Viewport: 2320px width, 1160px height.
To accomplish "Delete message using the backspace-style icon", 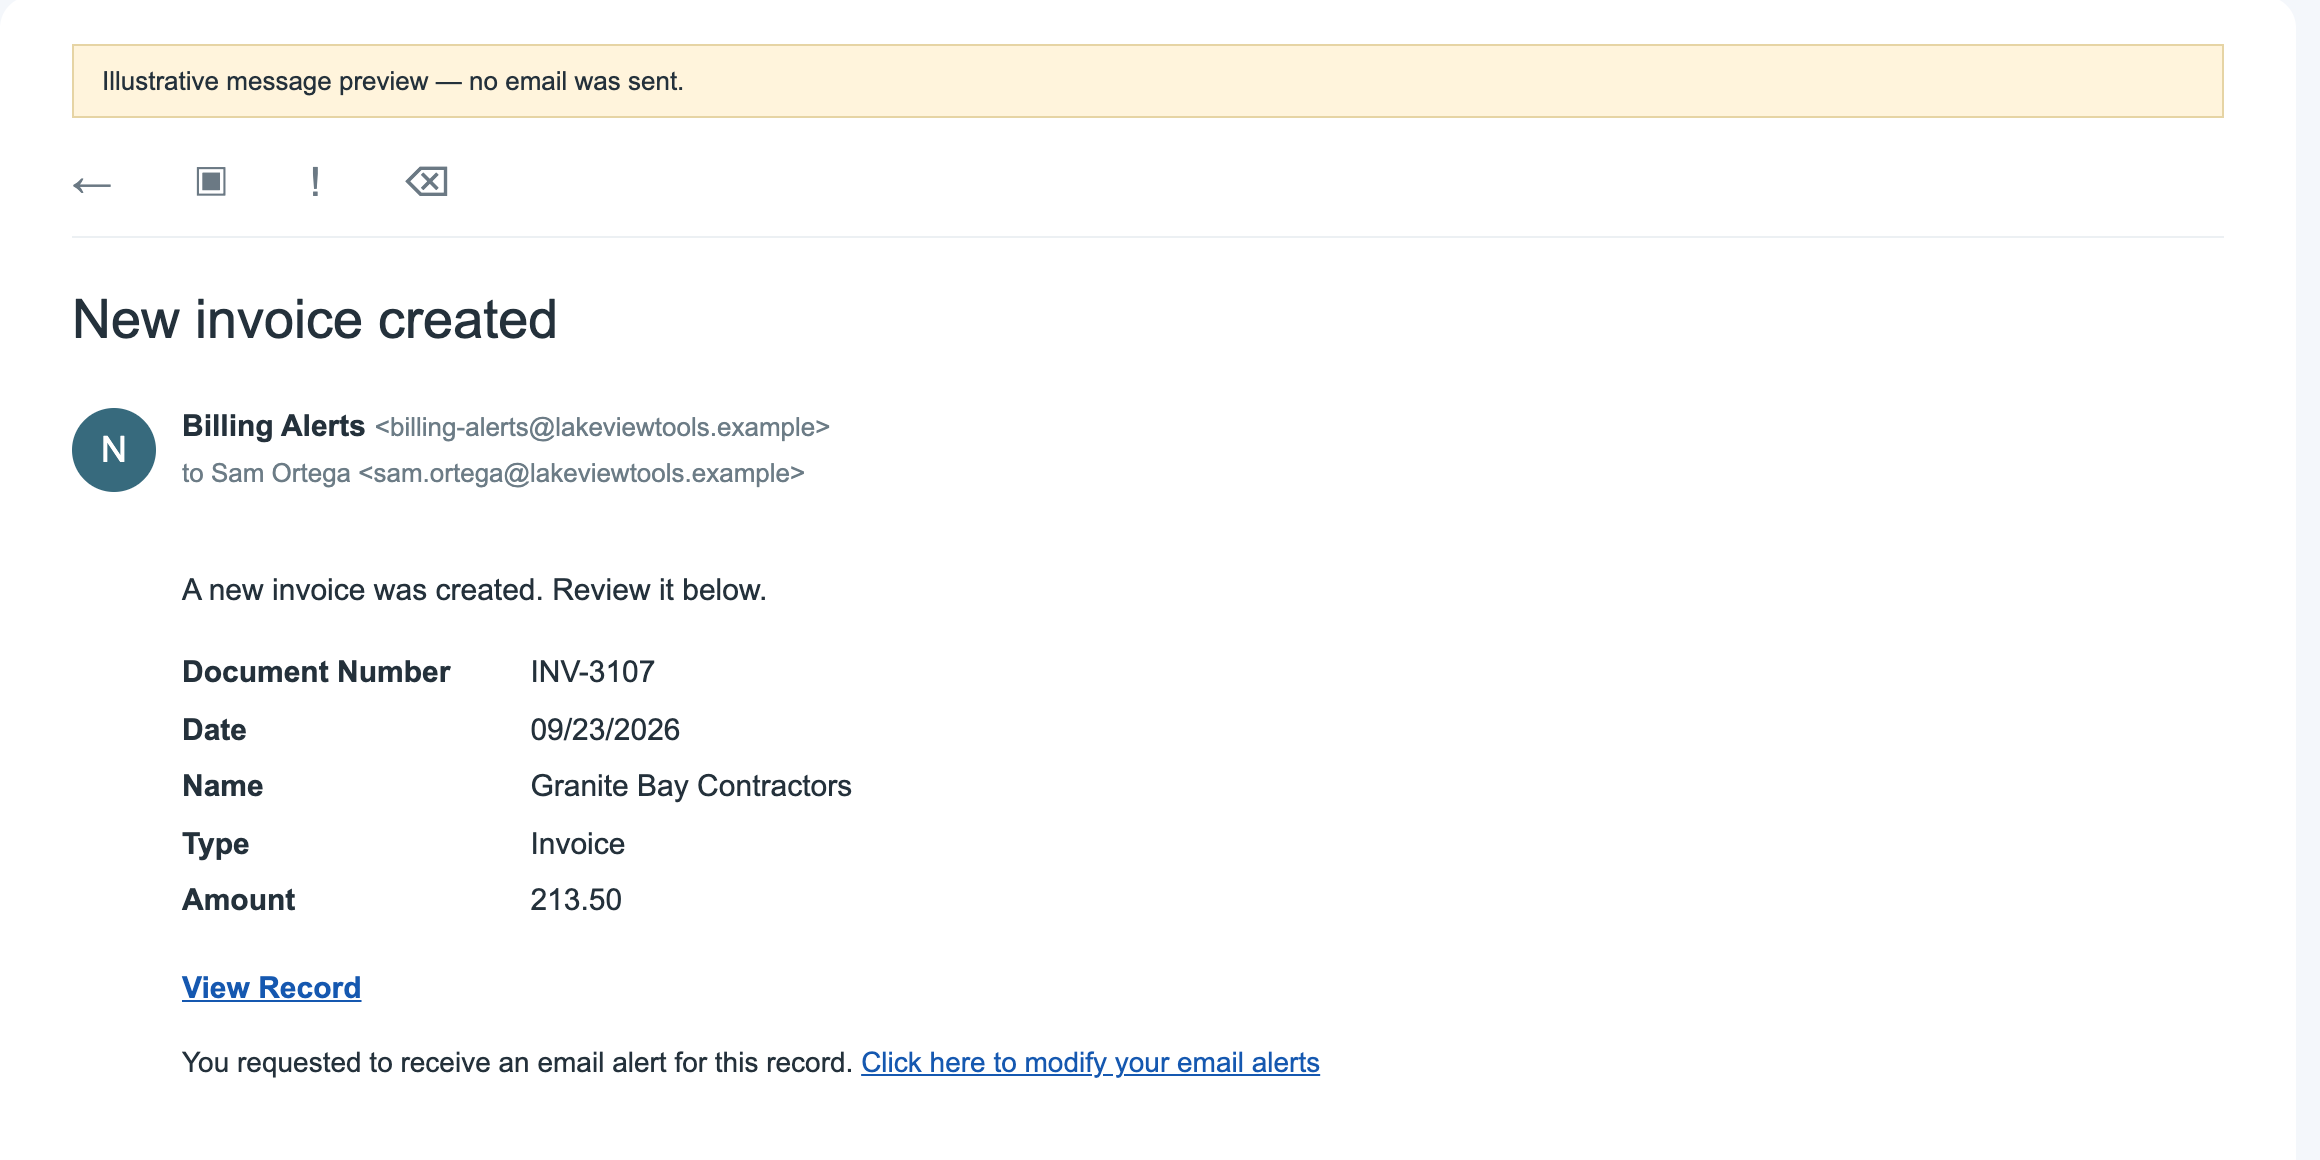I will (427, 182).
